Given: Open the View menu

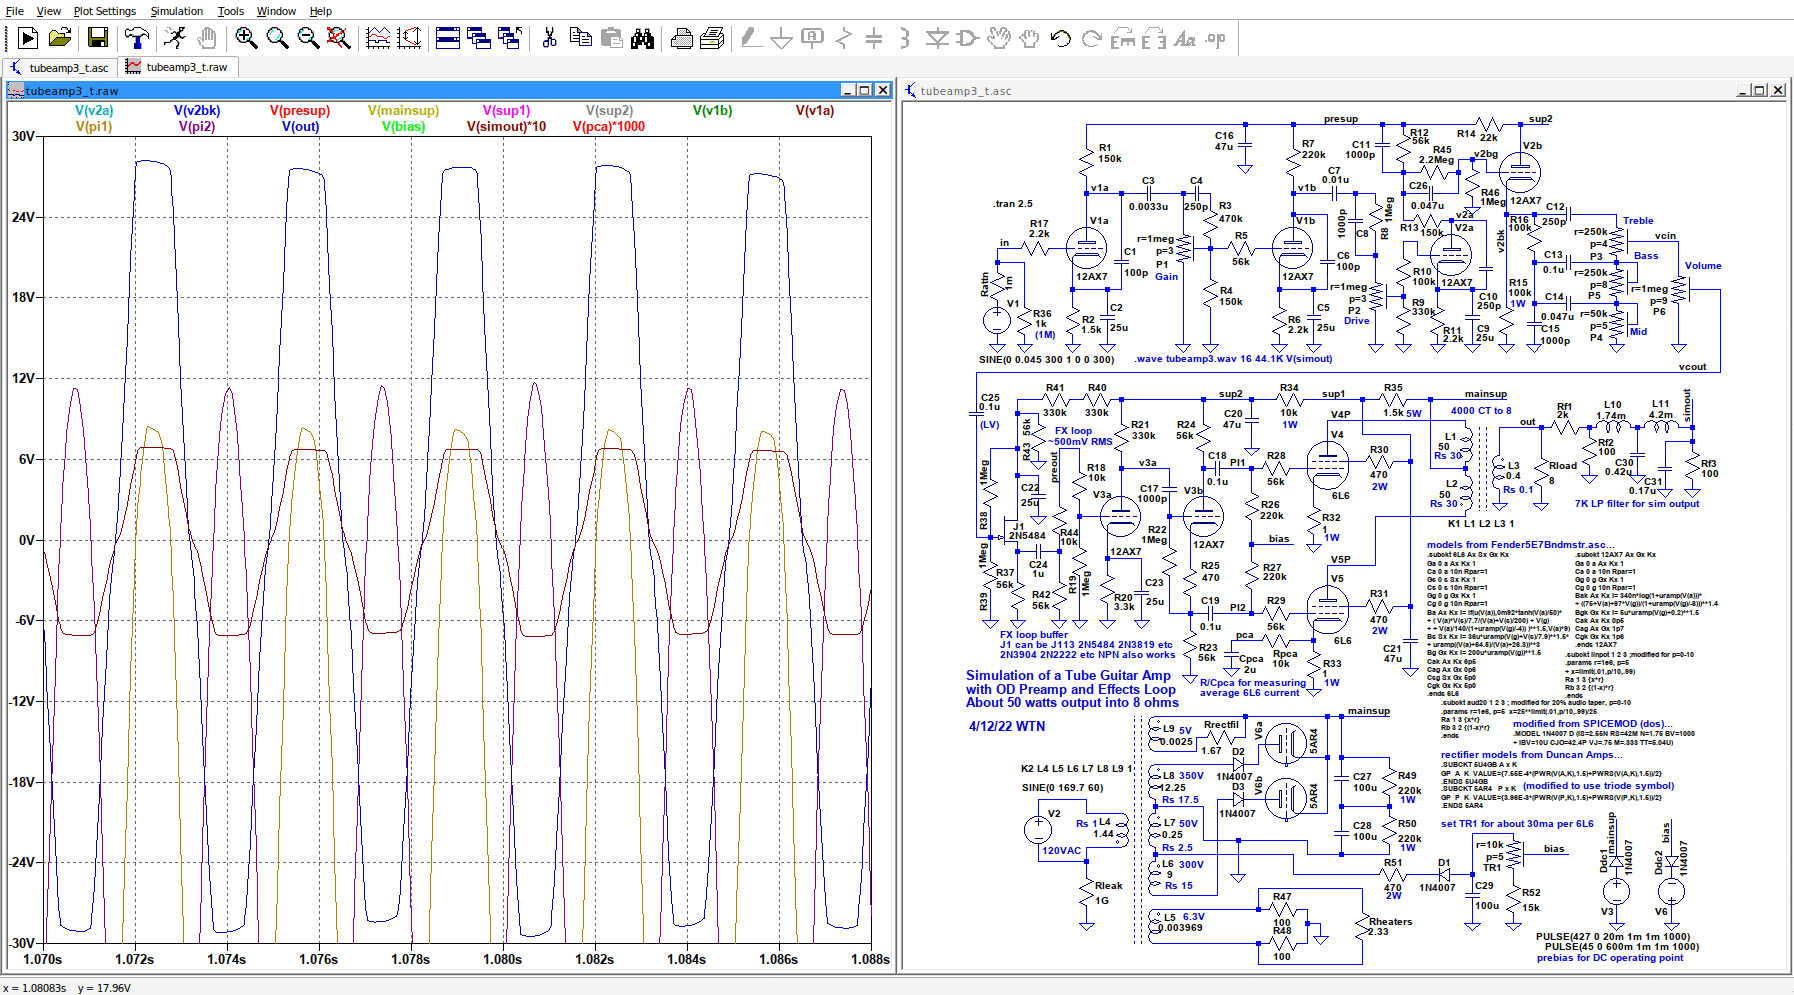Looking at the screenshot, I should click(x=49, y=11).
